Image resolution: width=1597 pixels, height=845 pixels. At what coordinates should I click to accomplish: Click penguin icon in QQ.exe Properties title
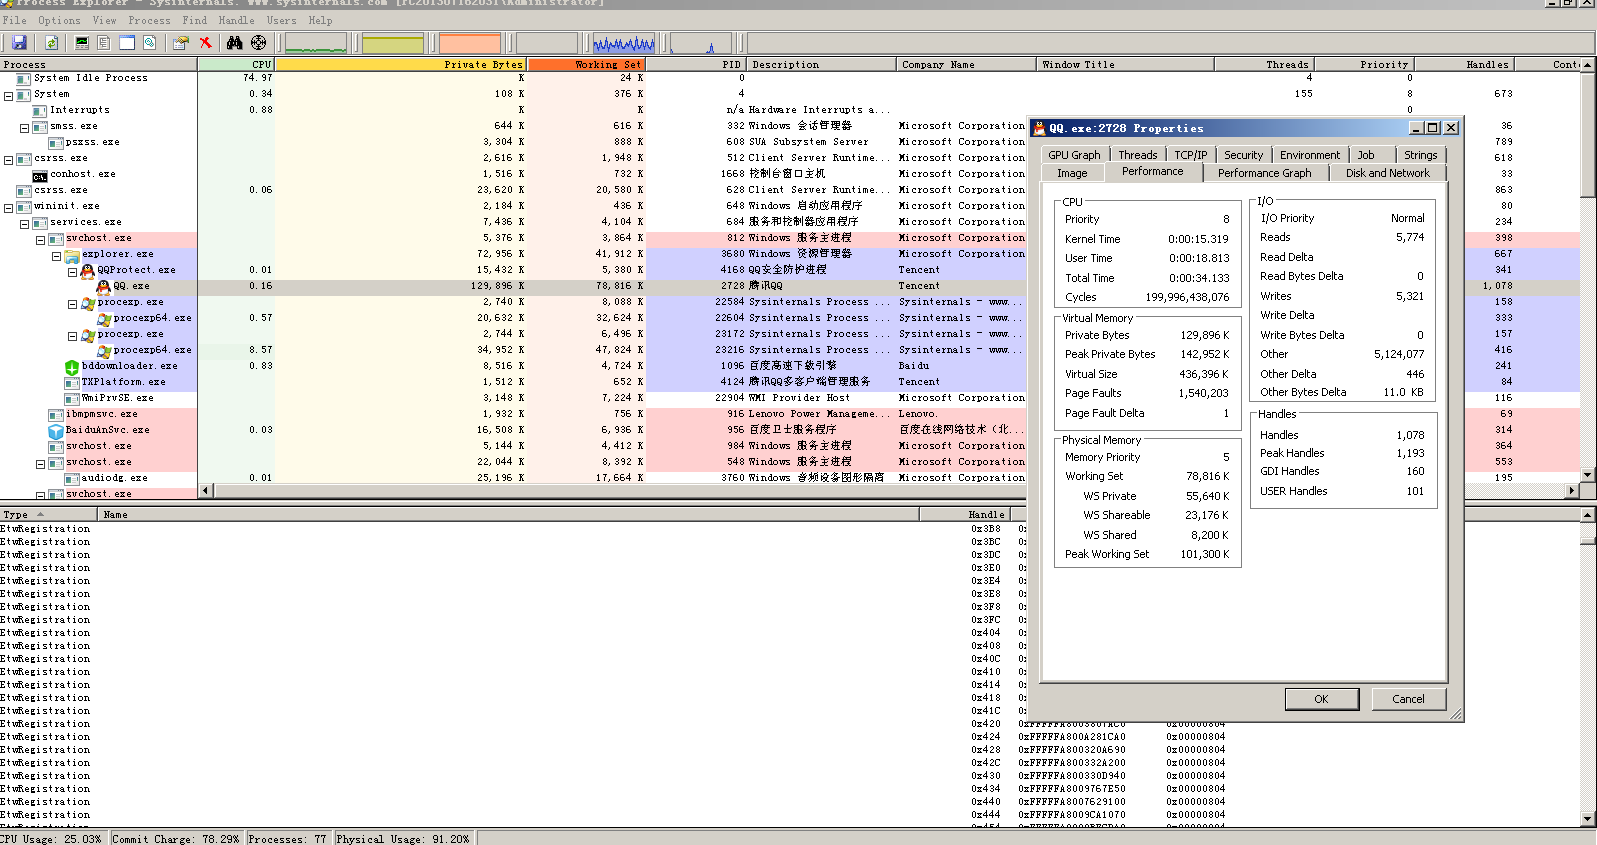click(x=1040, y=128)
